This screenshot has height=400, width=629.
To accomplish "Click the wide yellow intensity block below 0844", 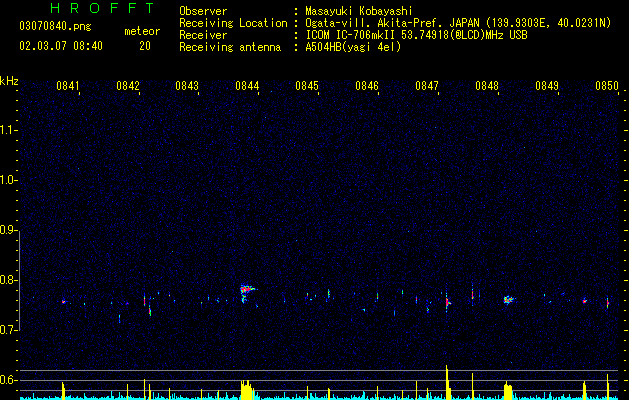I will click(247, 390).
